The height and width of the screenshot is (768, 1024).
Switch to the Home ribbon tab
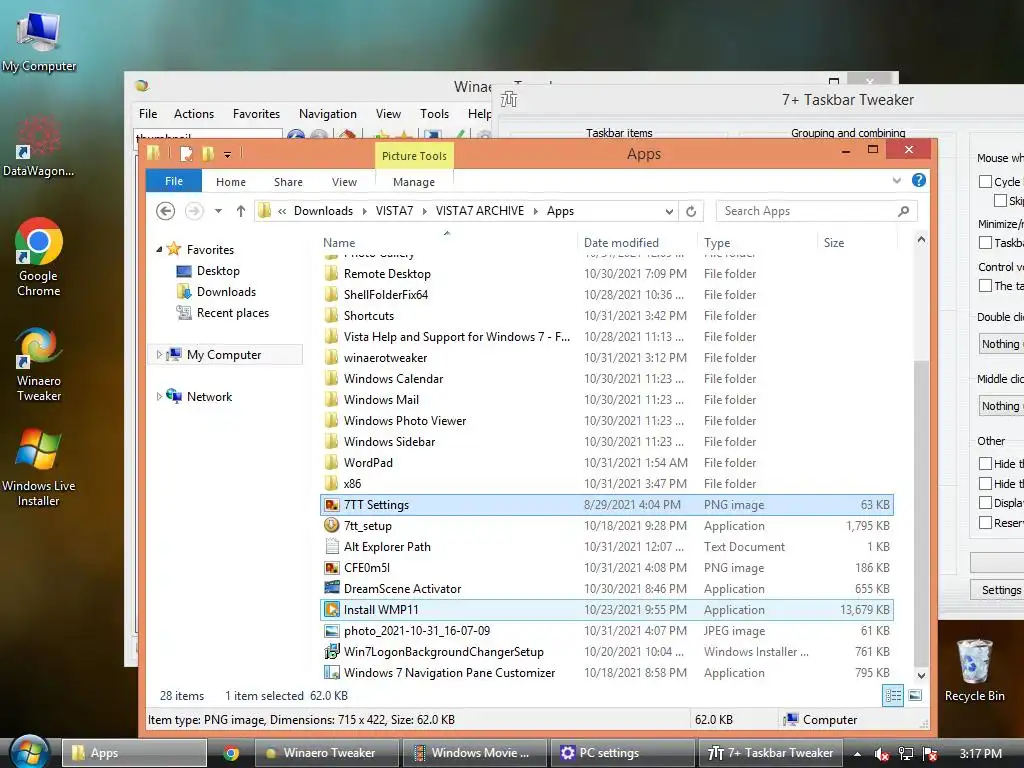[231, 182]
